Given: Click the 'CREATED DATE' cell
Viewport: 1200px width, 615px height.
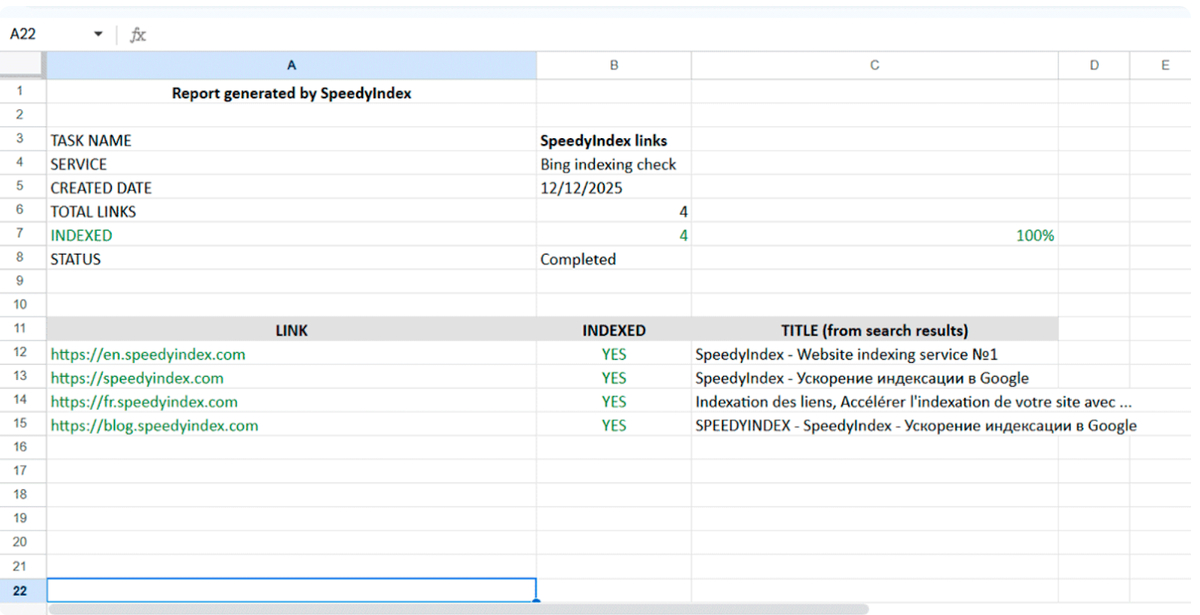Looking at the screenshot, I should (x=291, y=188).
